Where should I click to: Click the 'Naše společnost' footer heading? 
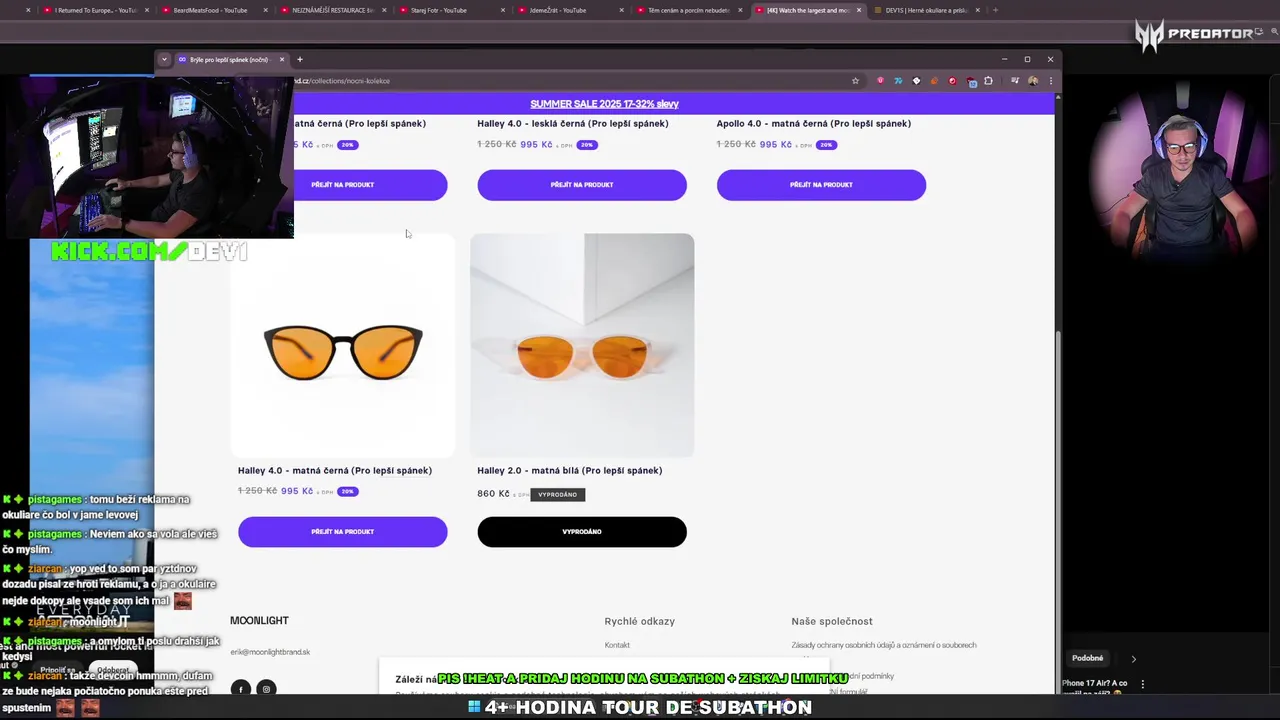point(832,622)
